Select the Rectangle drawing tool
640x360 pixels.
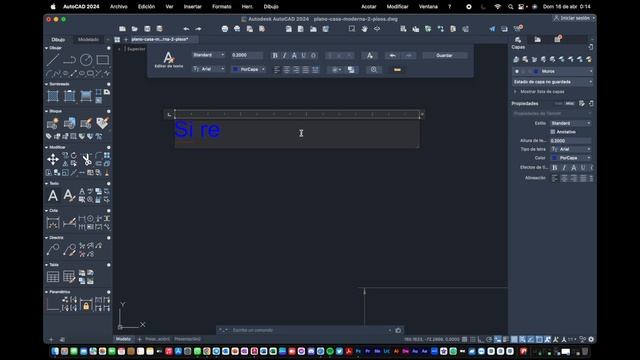coord(102,60)
